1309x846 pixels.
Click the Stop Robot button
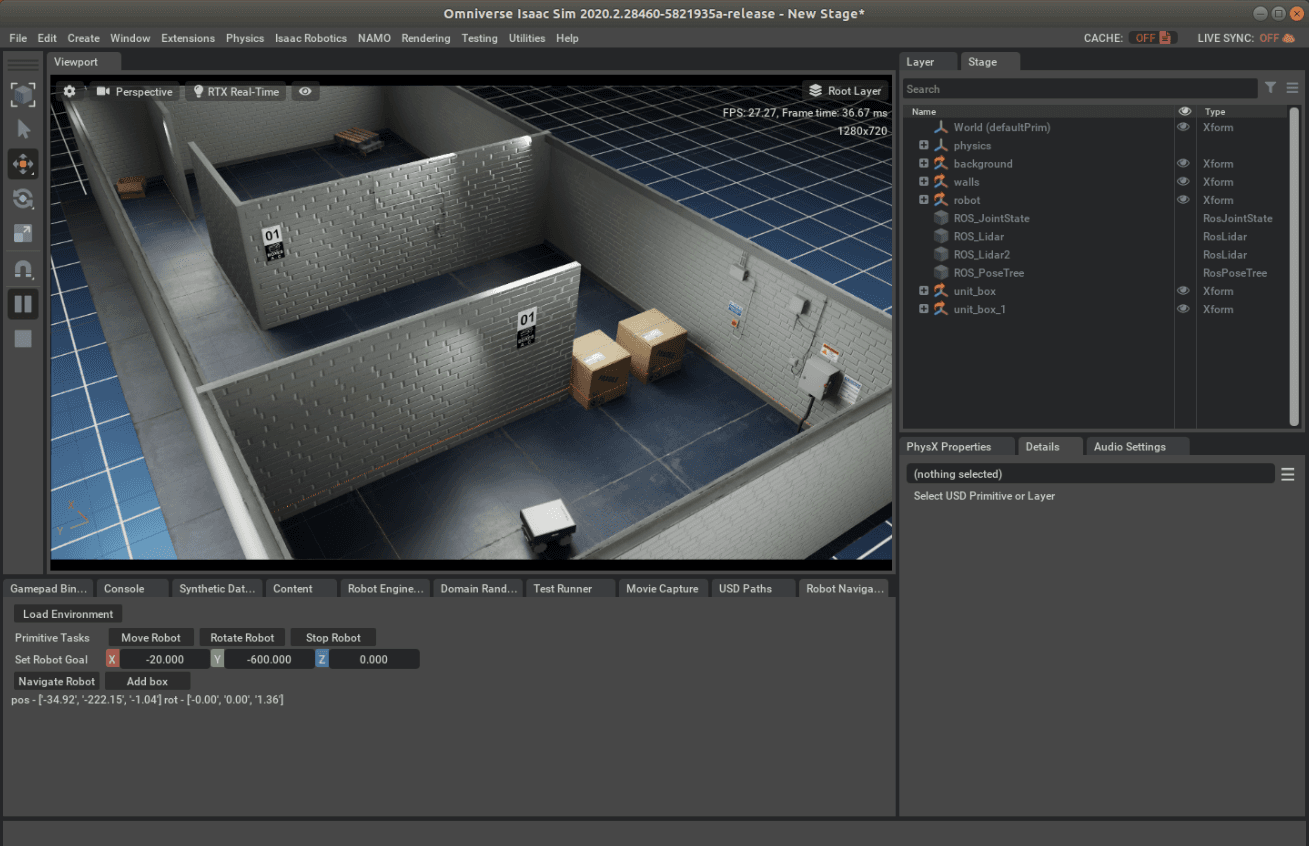click(333, 638)
